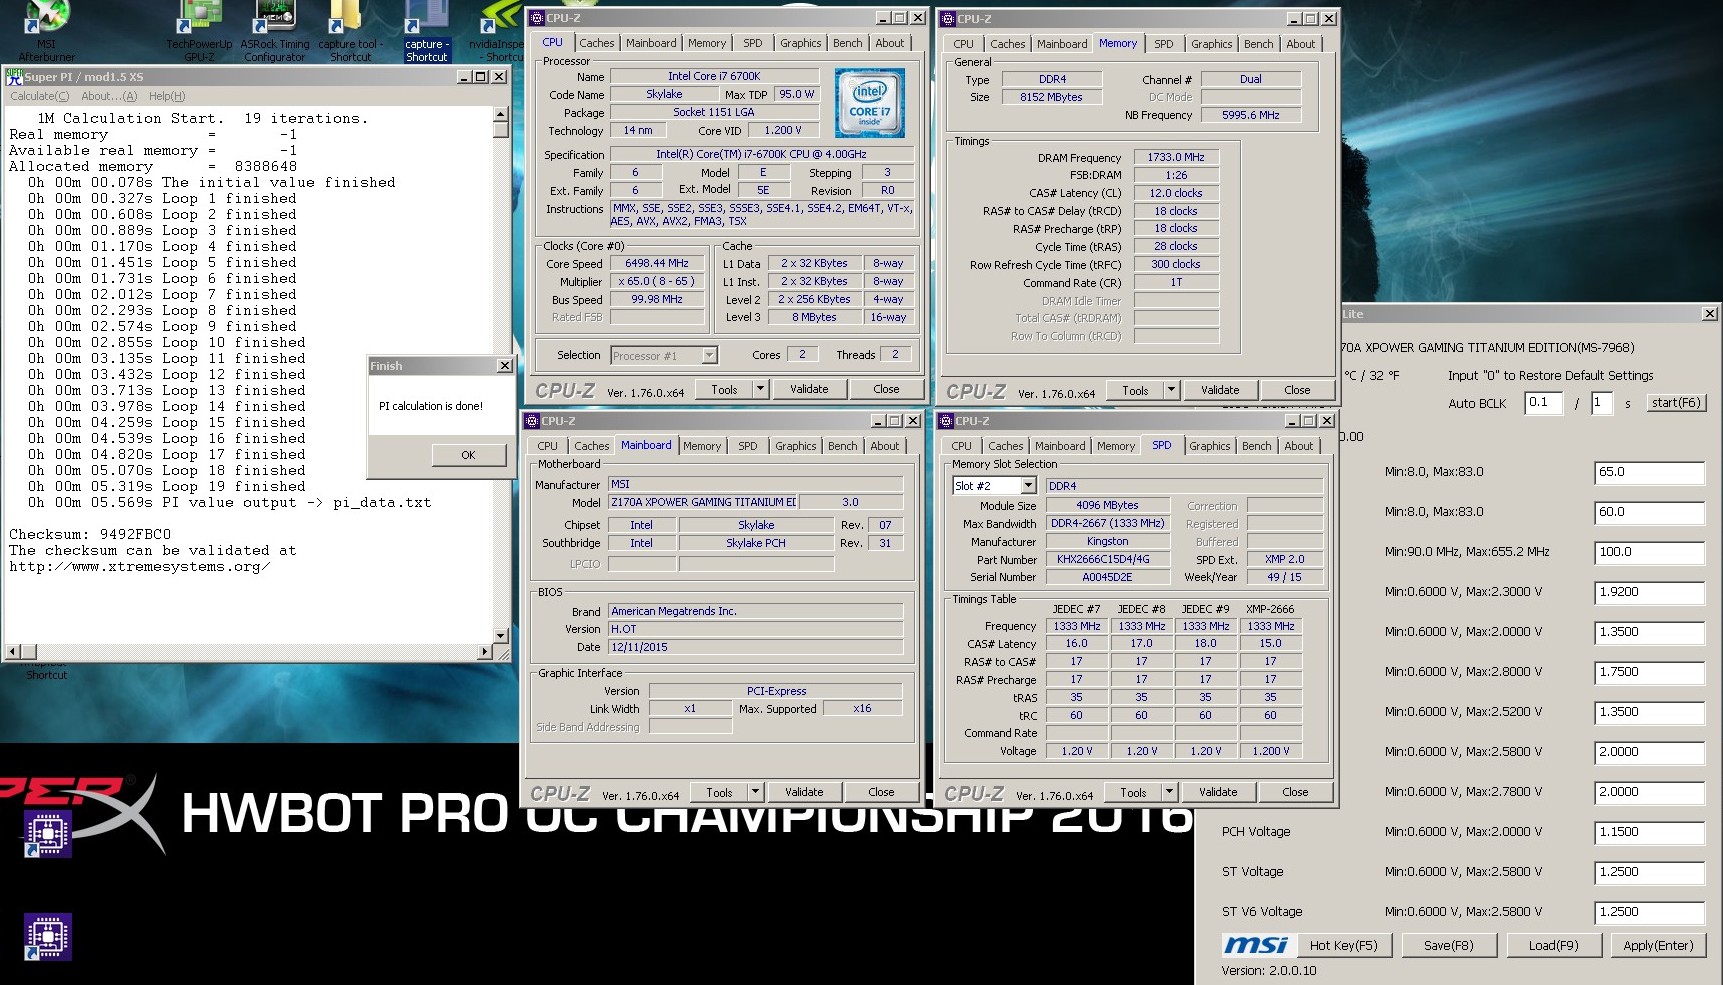
Task: Select About tab in SPD window
Action: tap(1298, 446)
